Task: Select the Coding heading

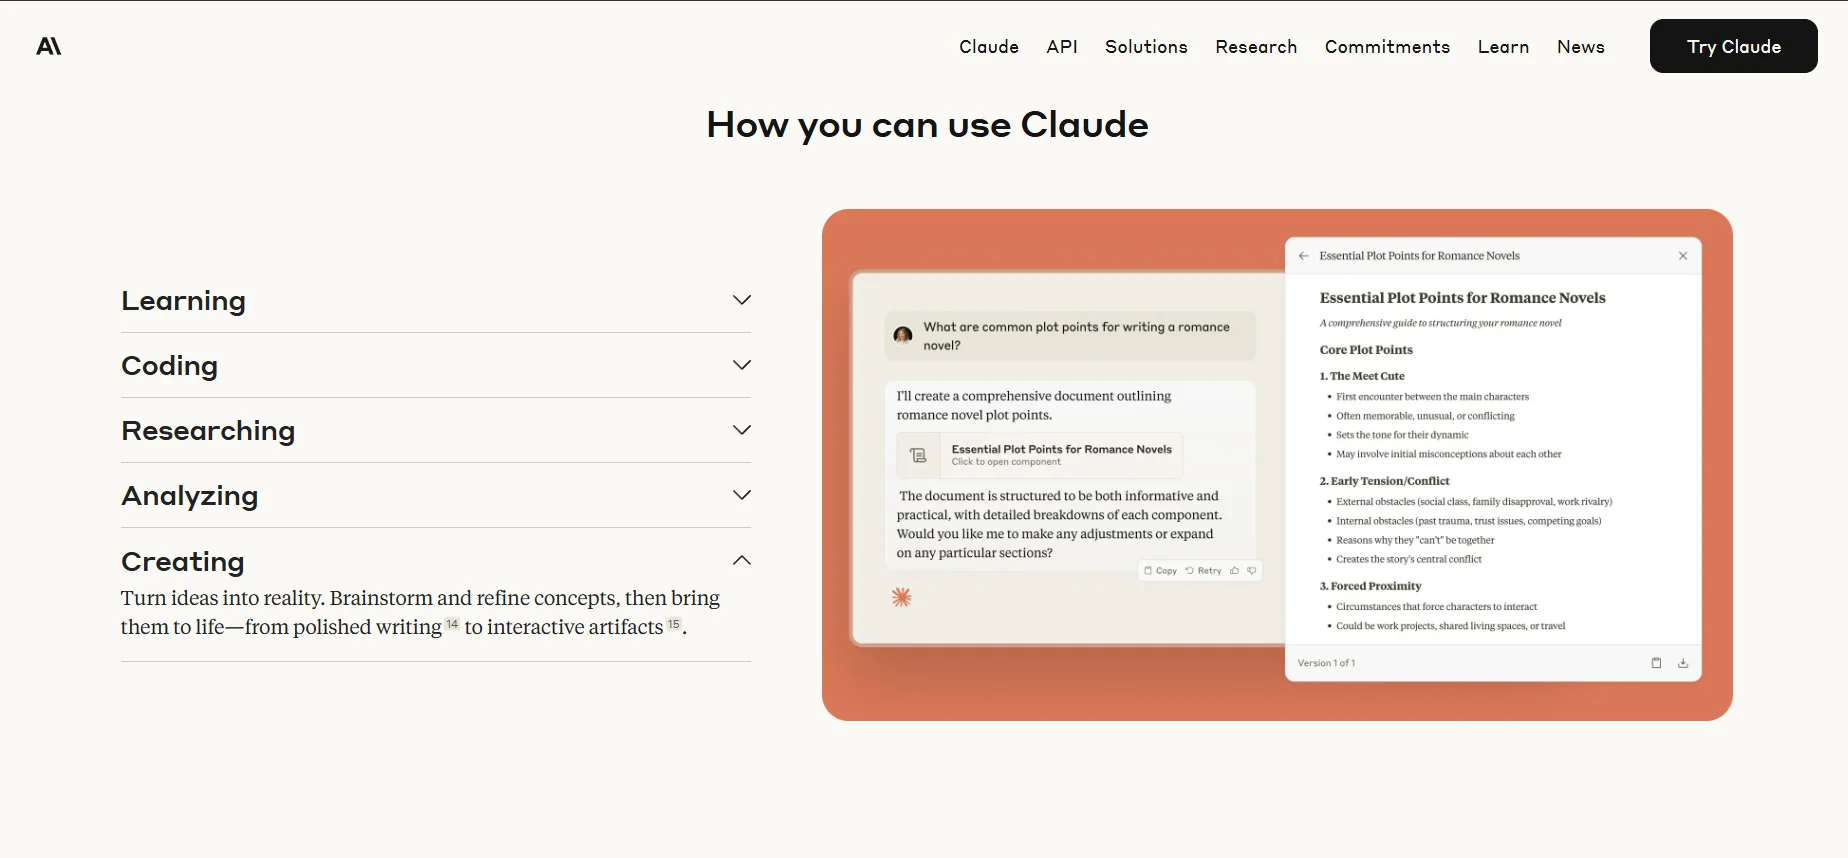Action: tap(169, 366)
